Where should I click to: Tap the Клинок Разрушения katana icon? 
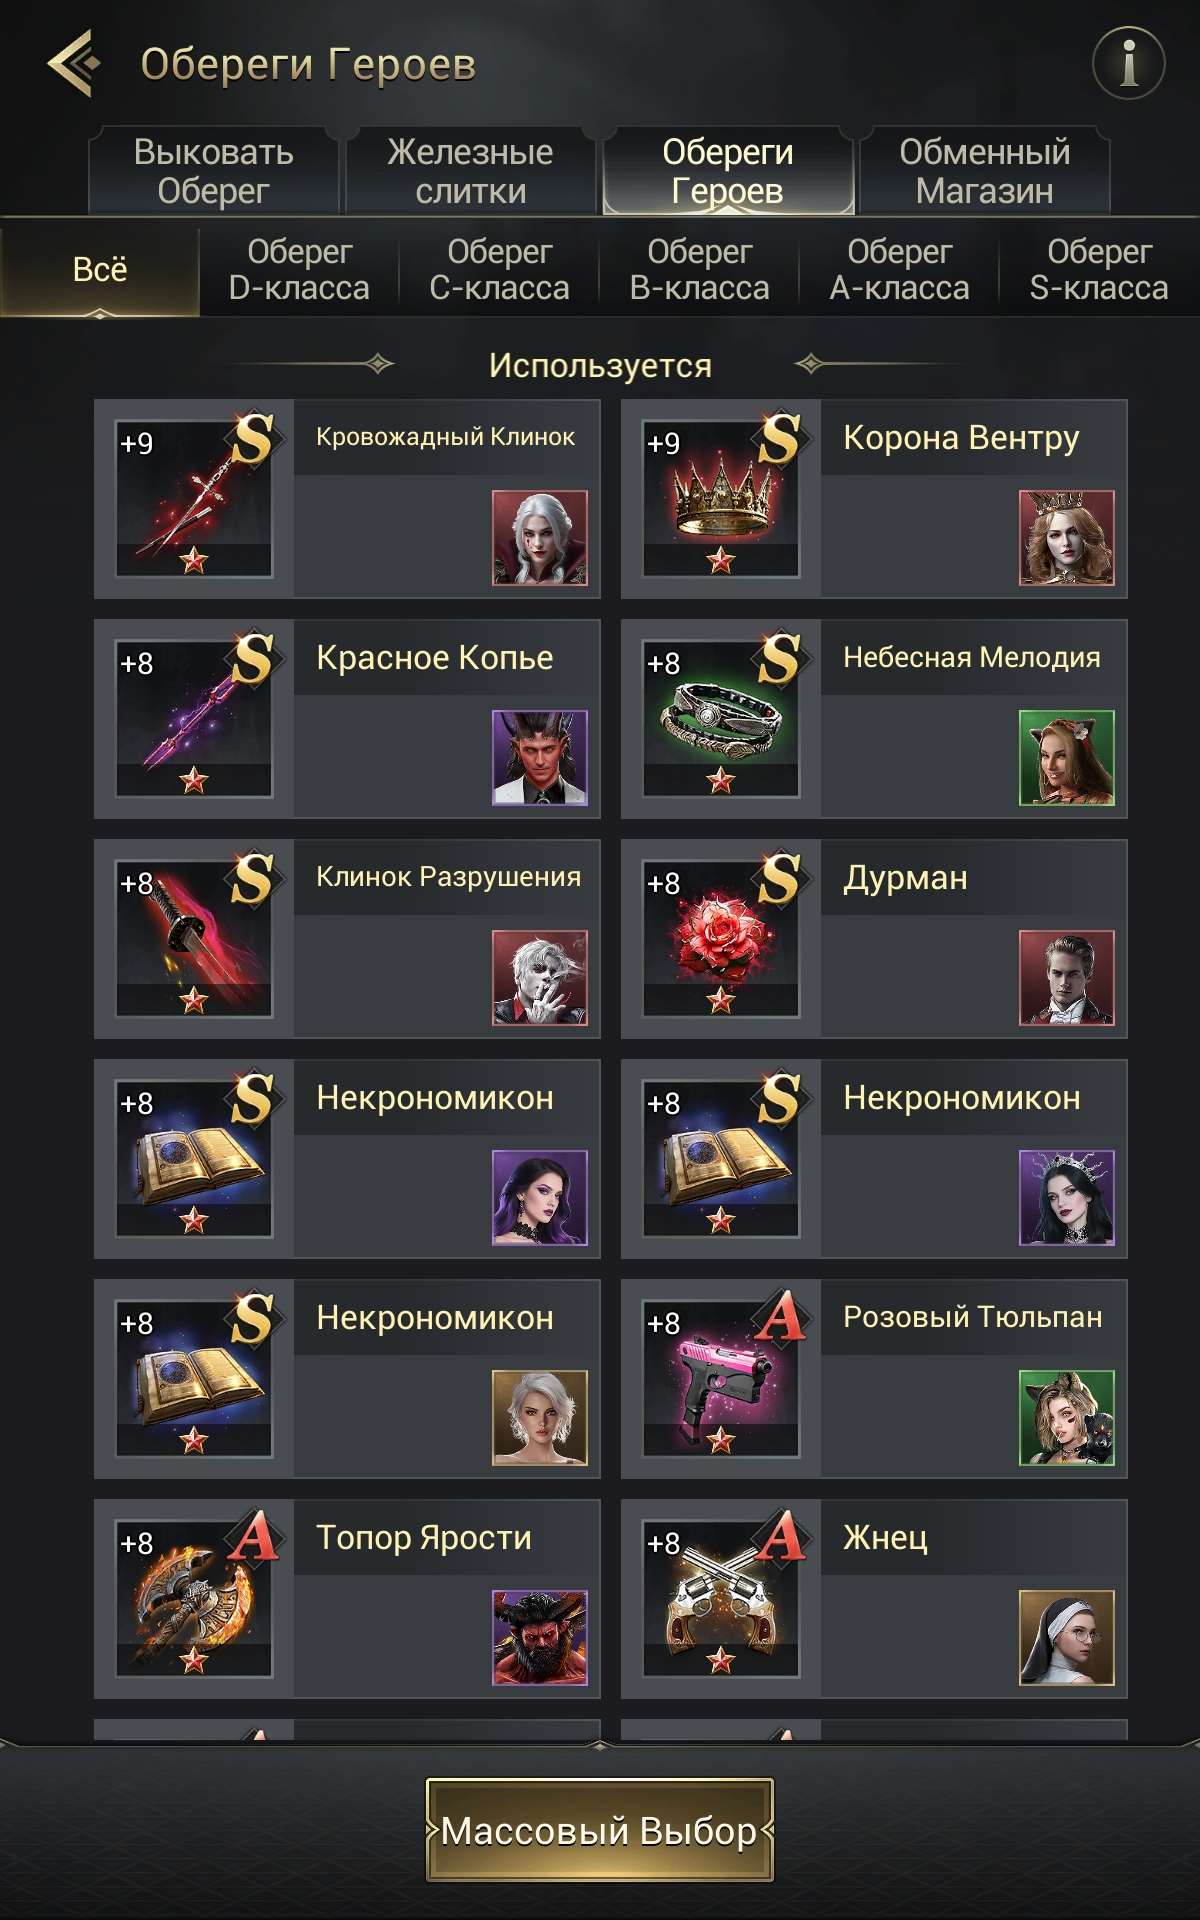pos(194,939)
